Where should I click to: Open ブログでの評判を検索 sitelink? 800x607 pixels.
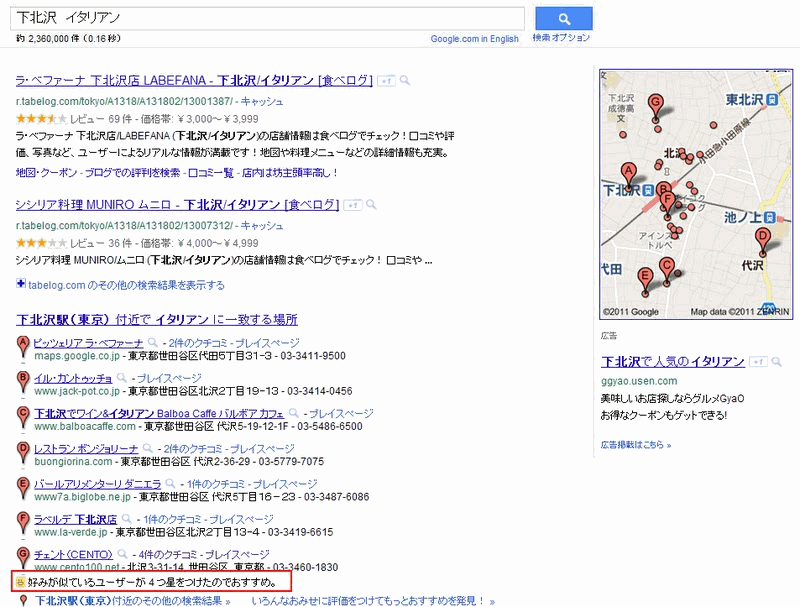click(132, 173)
